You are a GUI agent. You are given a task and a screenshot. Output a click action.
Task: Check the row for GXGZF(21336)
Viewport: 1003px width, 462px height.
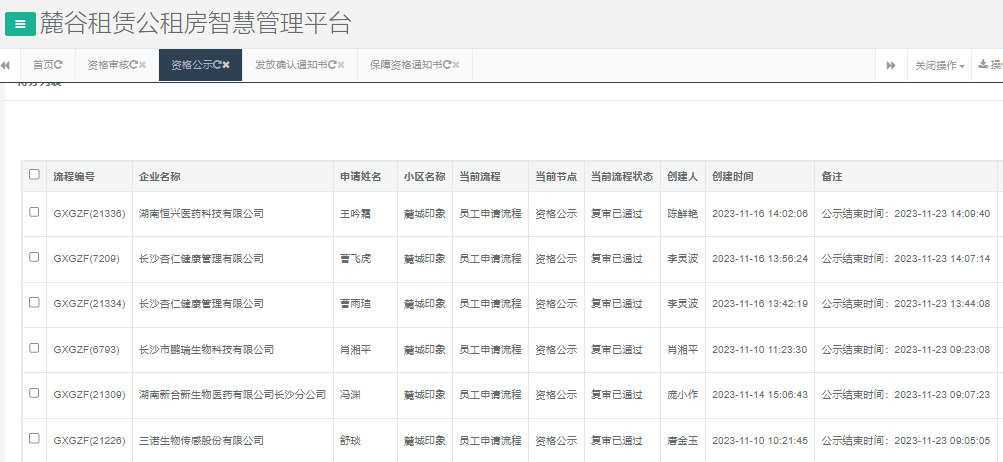[x=34, y=212]
